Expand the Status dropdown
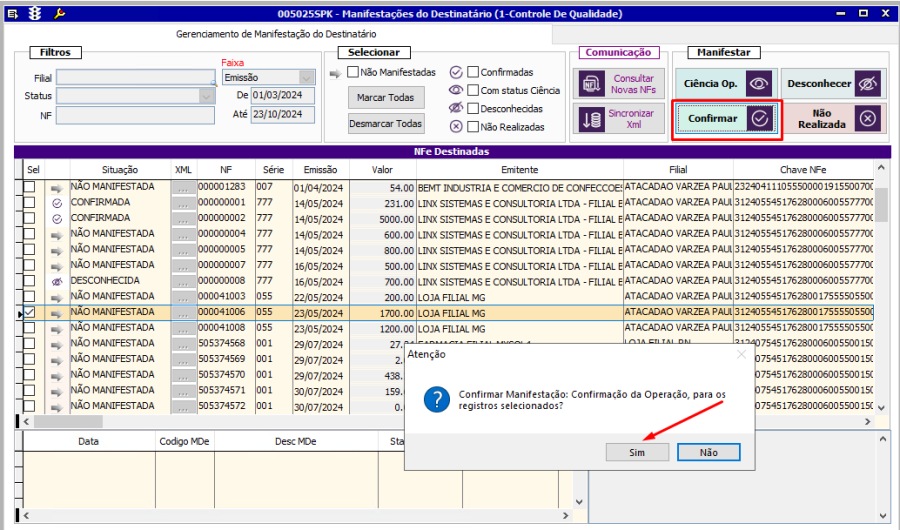Image resolution: width=900 pixels, height=530 pixels. pos(206,96)
